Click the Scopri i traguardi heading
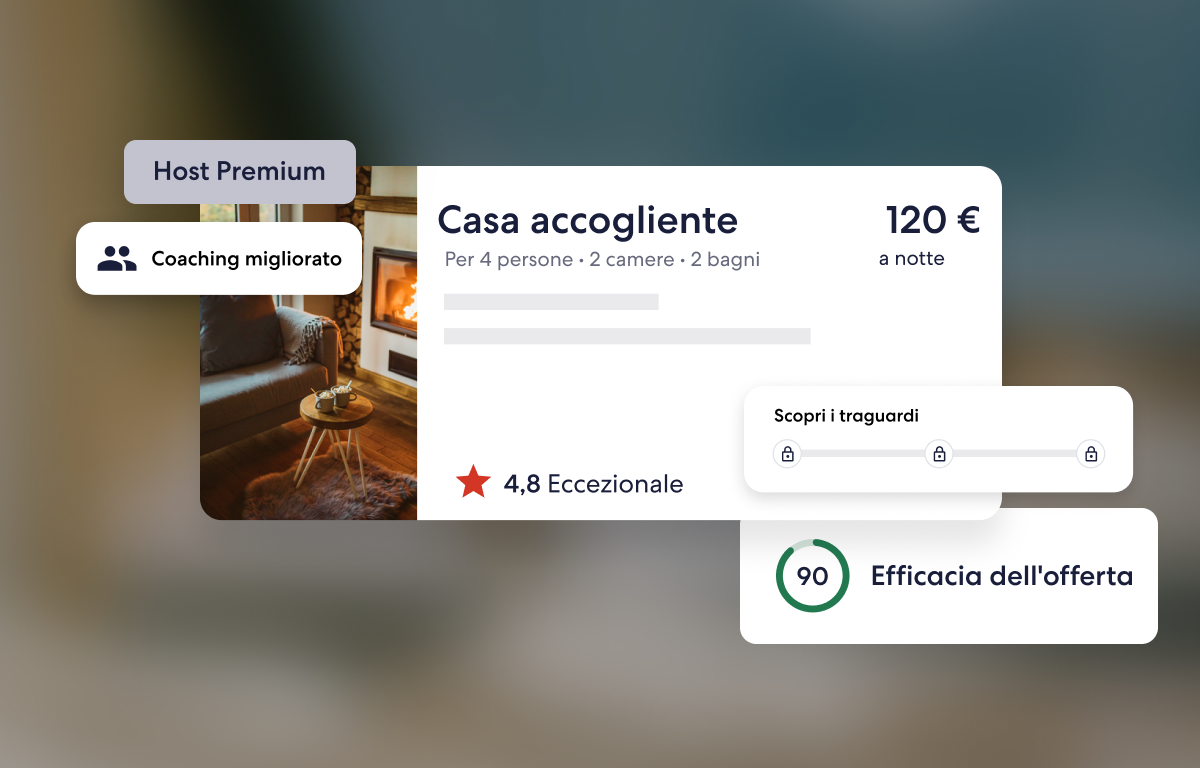 846,415
